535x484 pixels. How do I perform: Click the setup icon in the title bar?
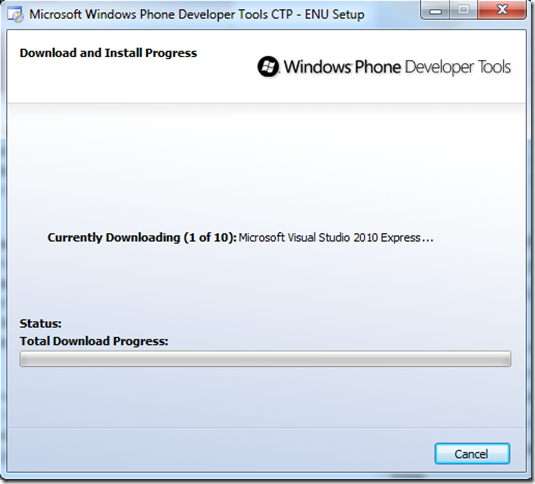tap(15, 15)
